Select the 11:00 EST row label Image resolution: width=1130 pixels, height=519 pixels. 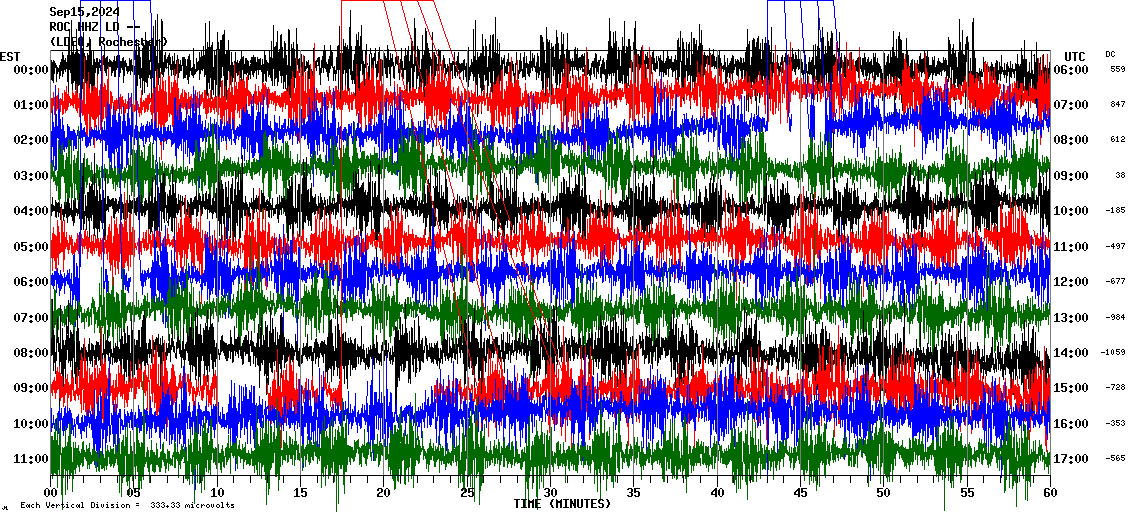click(x=32, y=459)
